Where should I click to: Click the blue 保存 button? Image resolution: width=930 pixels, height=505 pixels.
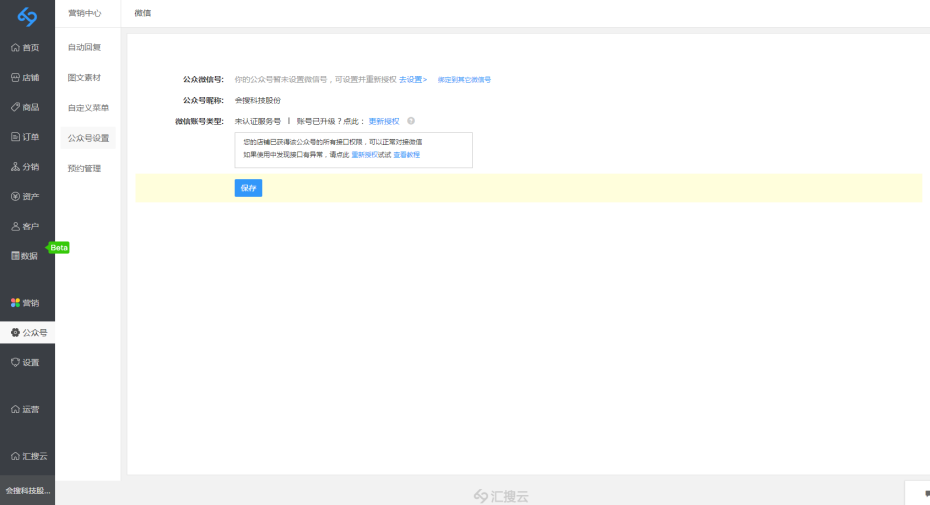249,188
